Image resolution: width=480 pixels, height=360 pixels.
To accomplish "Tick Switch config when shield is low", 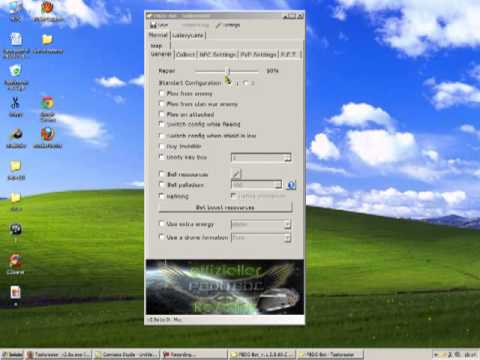I will click(x=162, y=136).
